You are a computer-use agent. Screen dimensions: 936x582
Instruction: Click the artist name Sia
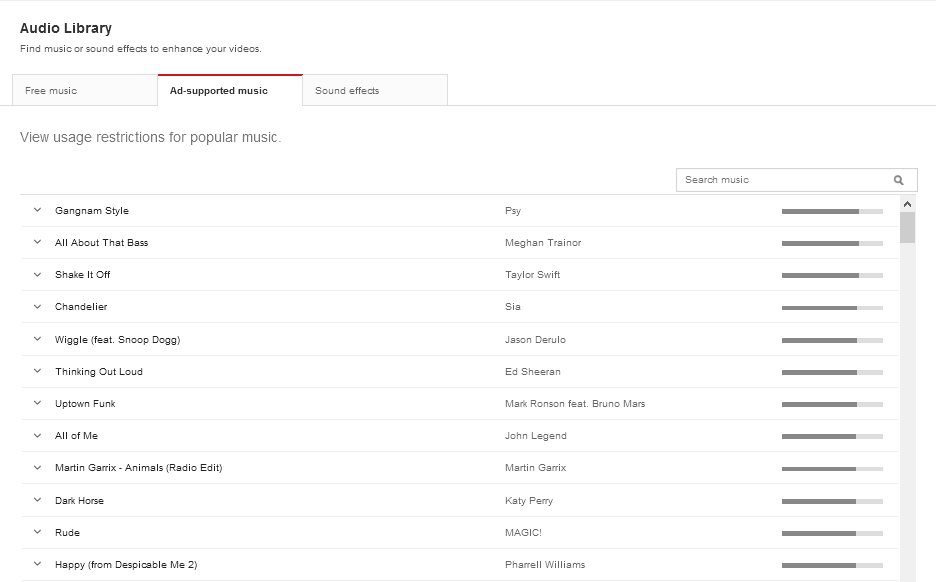point(513,307)
